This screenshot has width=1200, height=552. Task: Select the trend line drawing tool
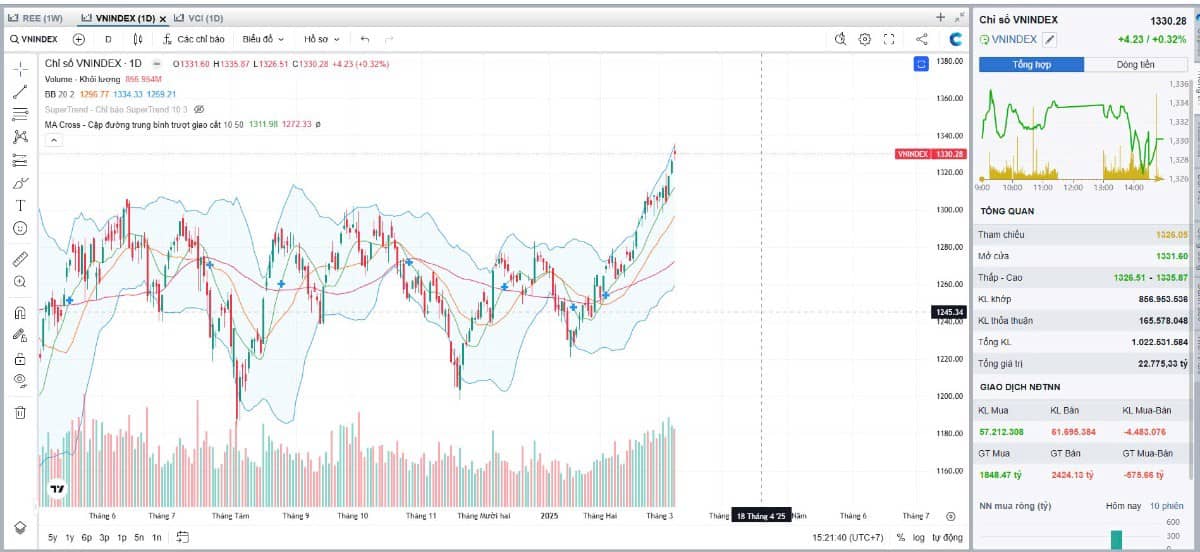click(x=20, y=91)
